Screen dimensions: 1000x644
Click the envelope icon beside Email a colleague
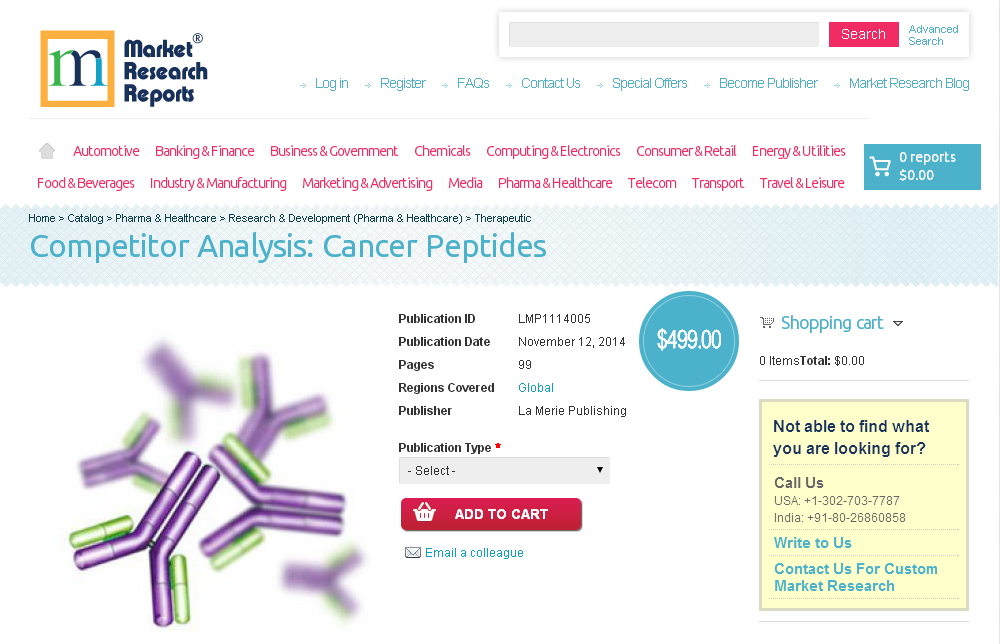(x=413, y=552)
